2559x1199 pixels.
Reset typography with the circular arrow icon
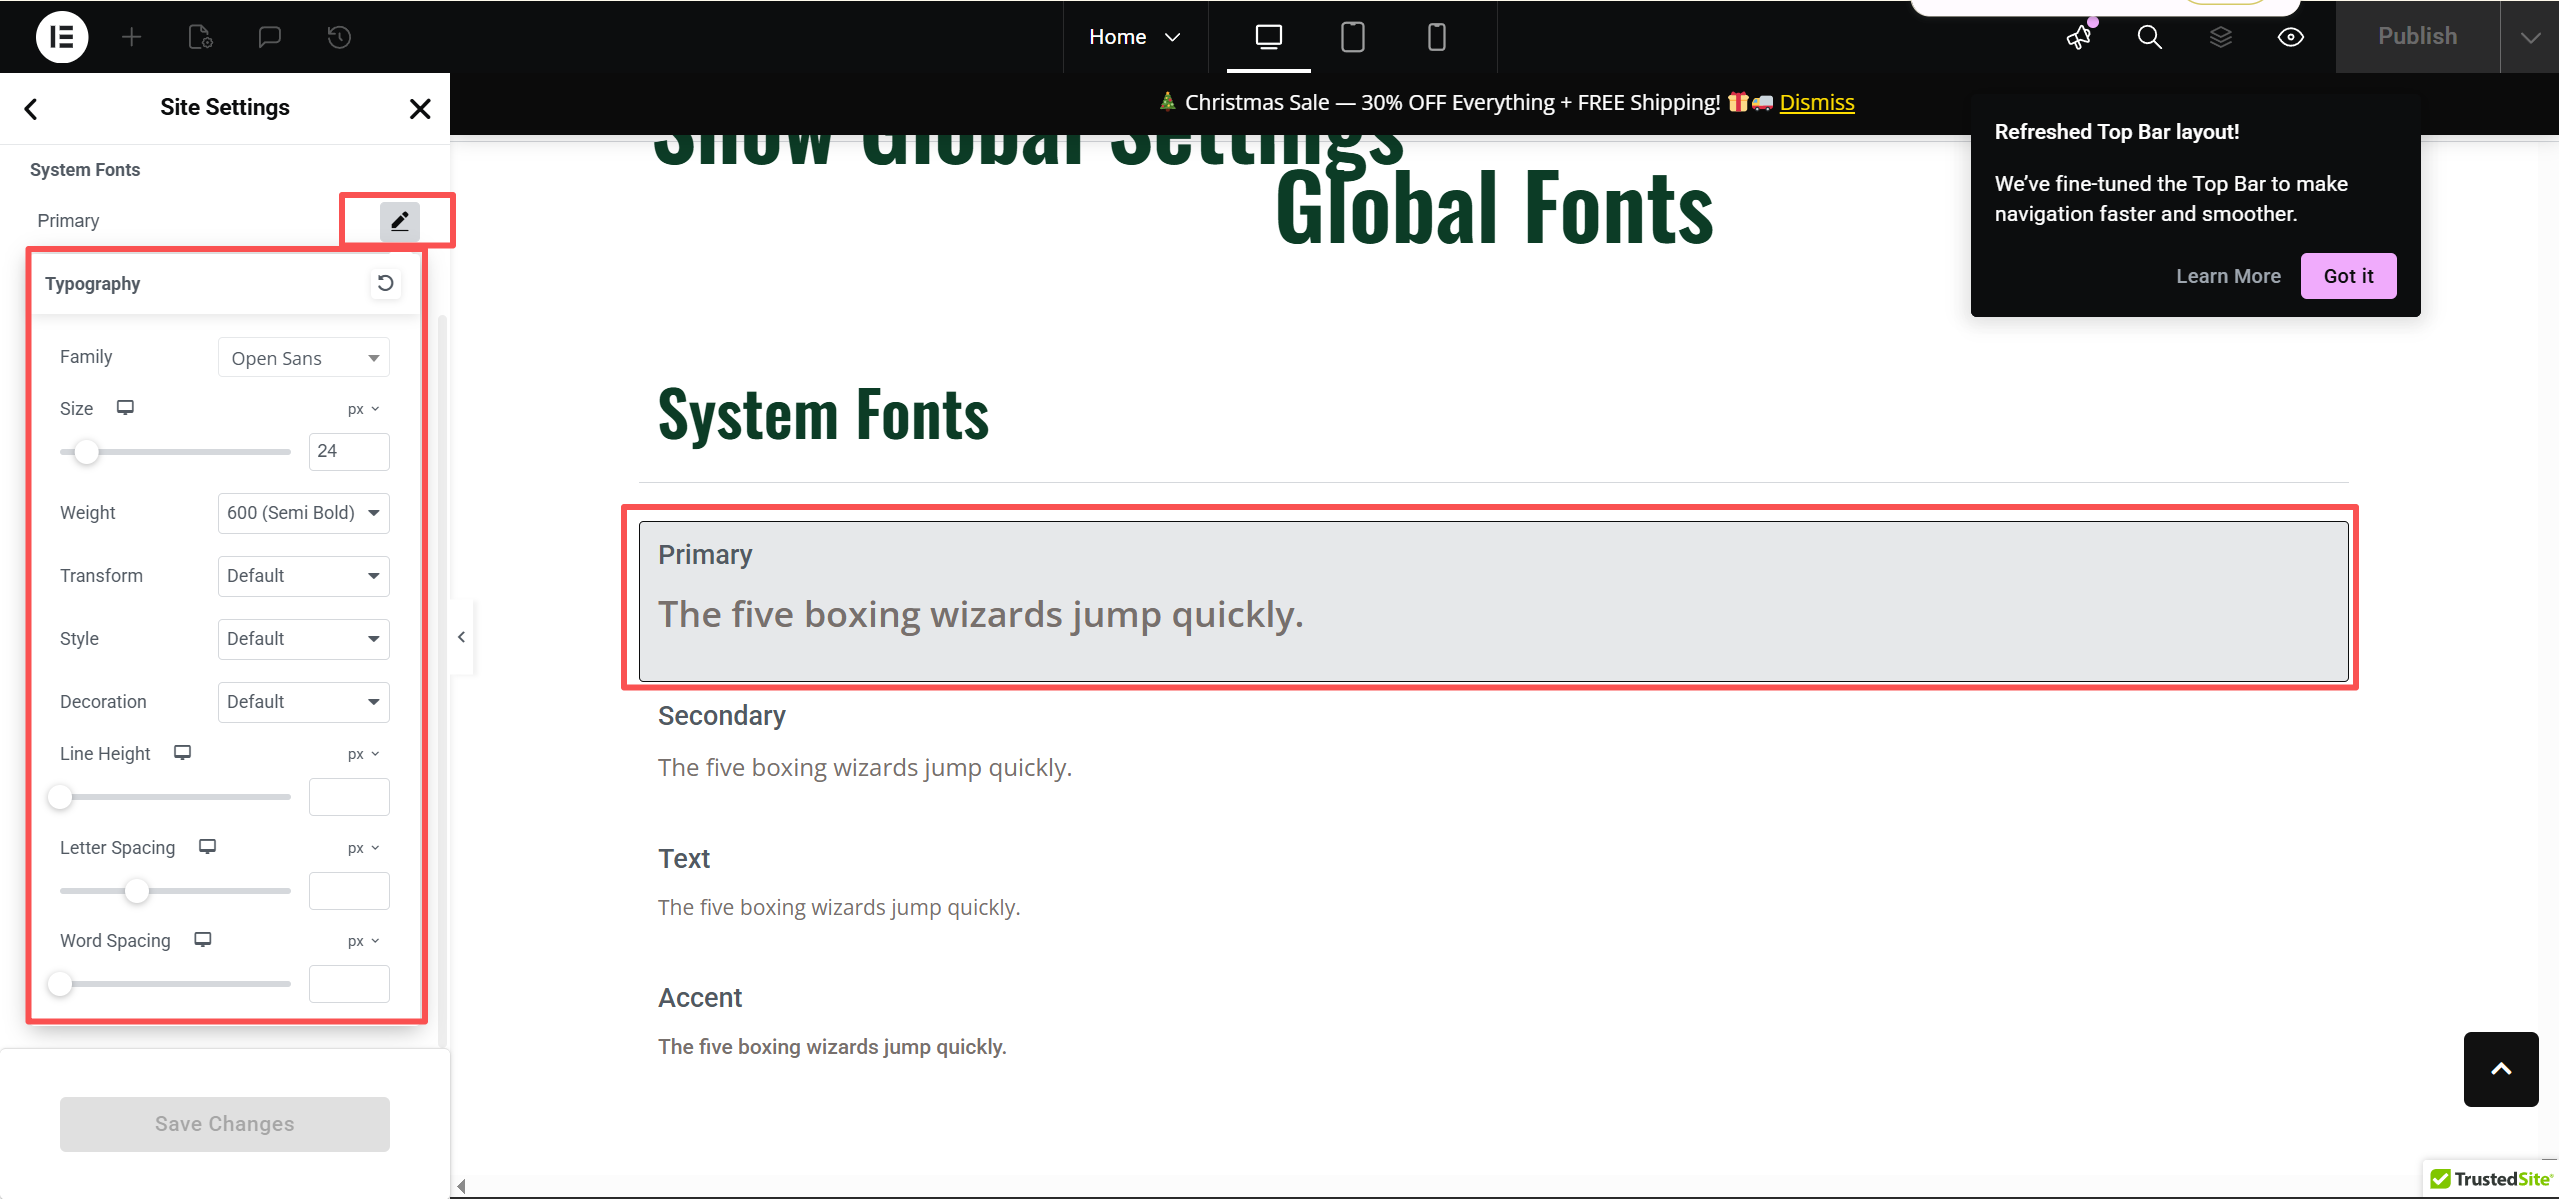tap(385, 284)
